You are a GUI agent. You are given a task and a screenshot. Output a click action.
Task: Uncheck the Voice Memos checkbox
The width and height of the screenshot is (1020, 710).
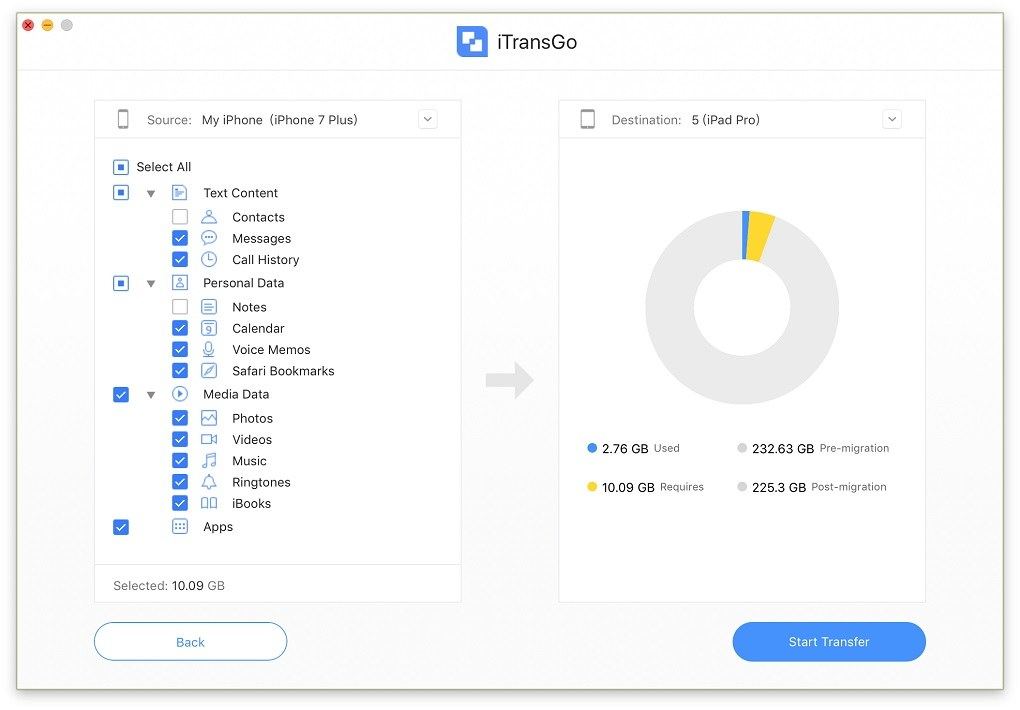[x=180, y=349]
